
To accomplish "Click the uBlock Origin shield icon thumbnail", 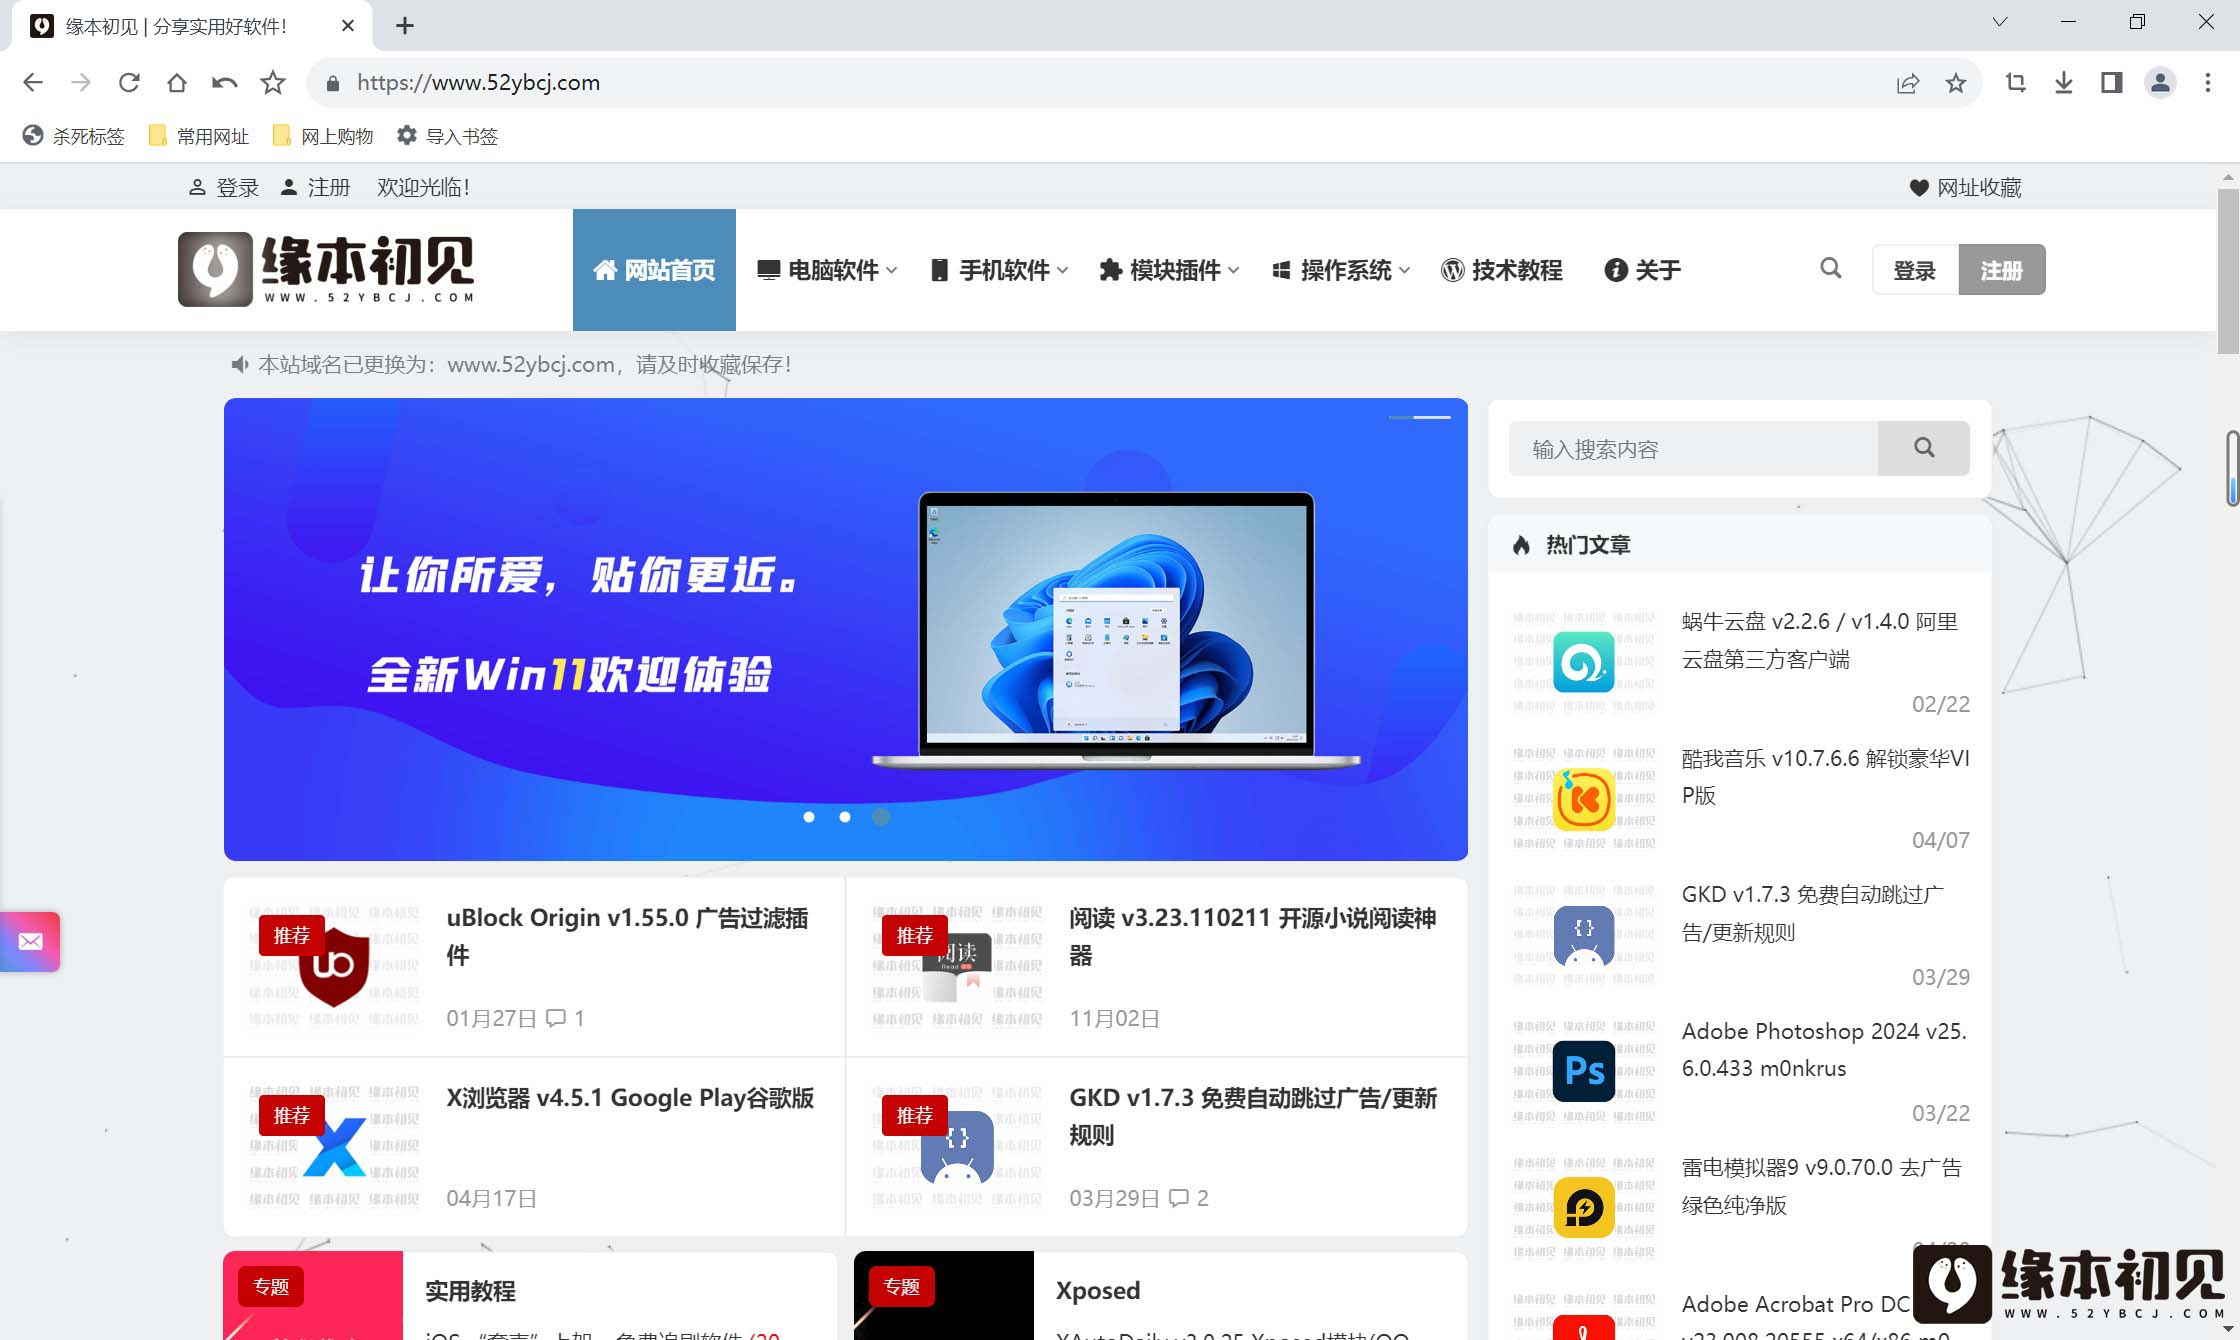I will click(334, 966).
